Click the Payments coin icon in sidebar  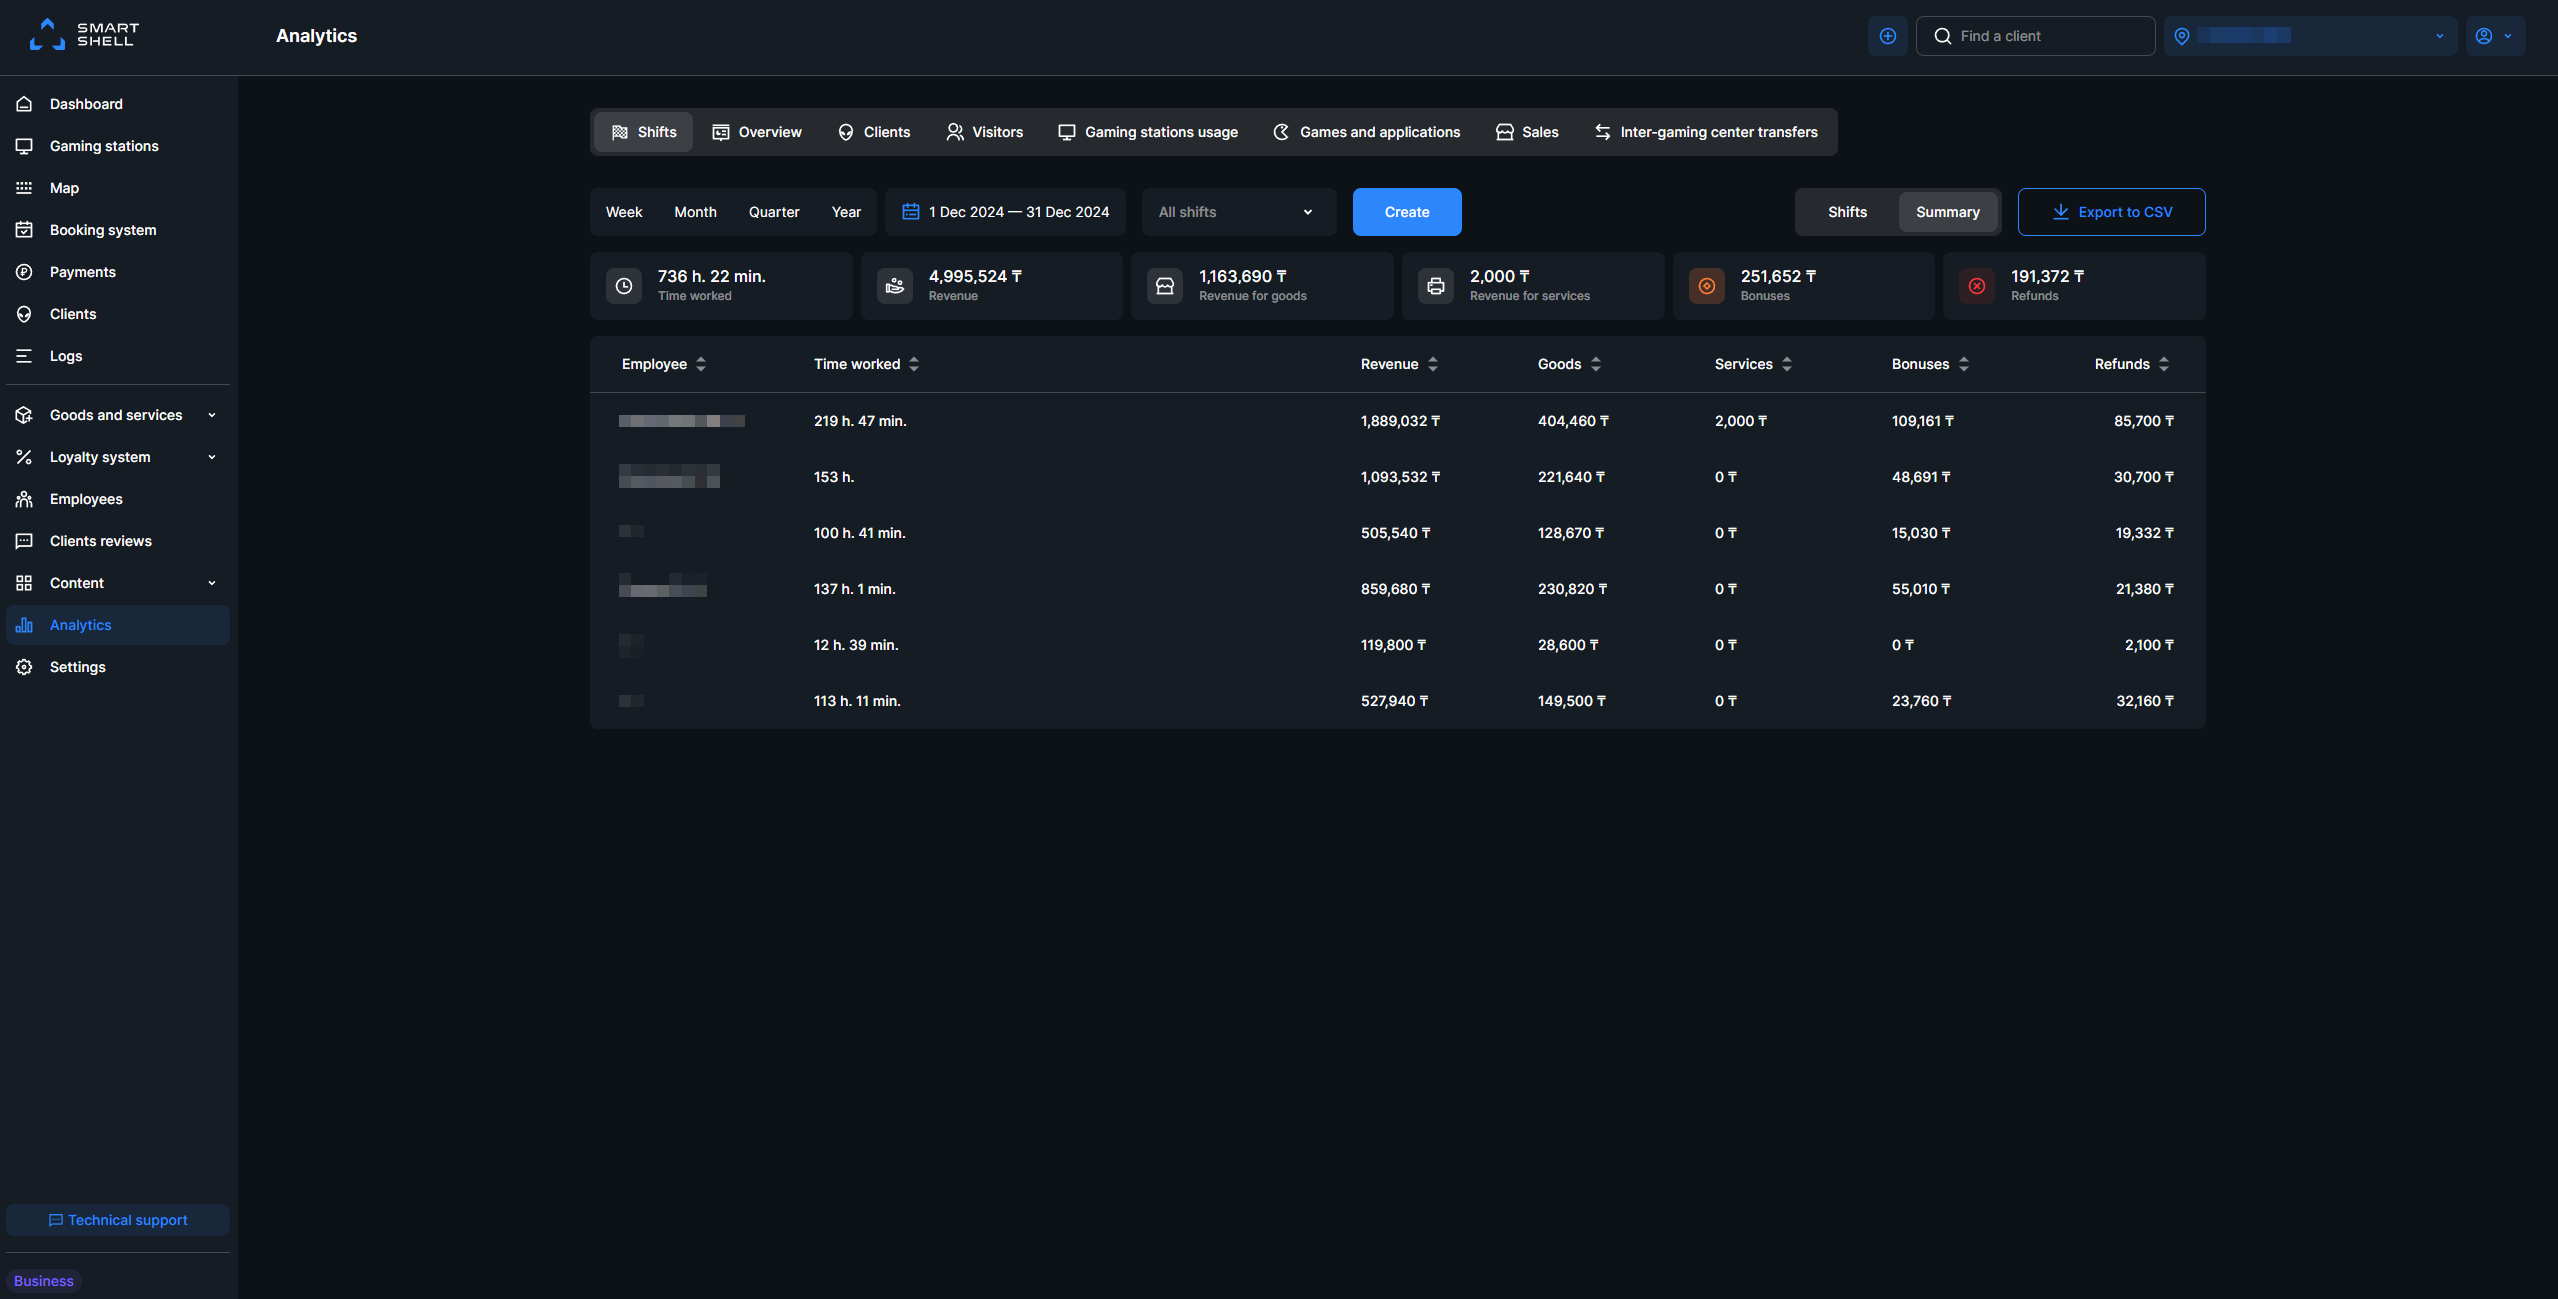(24, 272)
